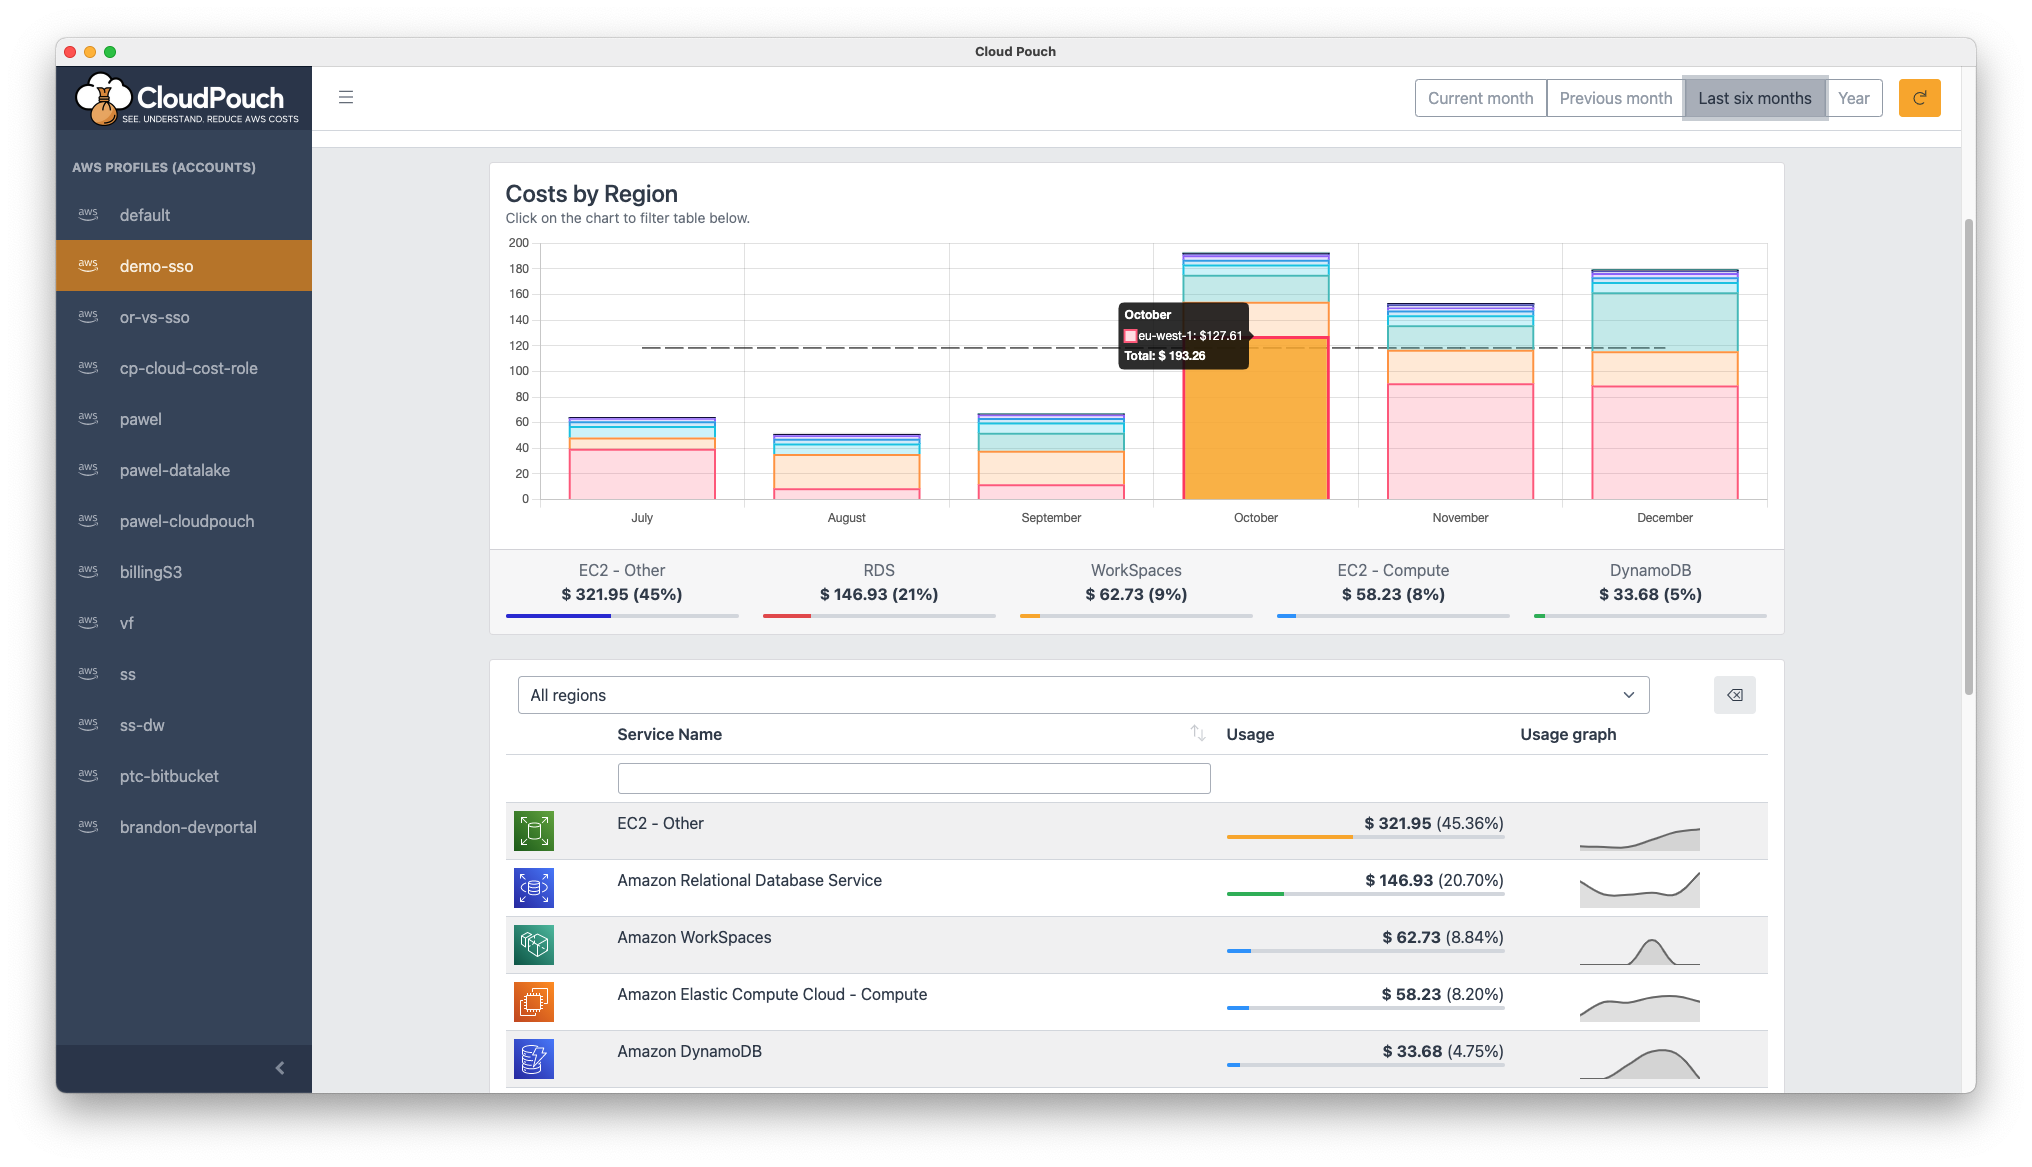Viewport: 2032px width, 1167px height.
Task: Click the clear filter backspace icon
Action: pos(1734,695)
